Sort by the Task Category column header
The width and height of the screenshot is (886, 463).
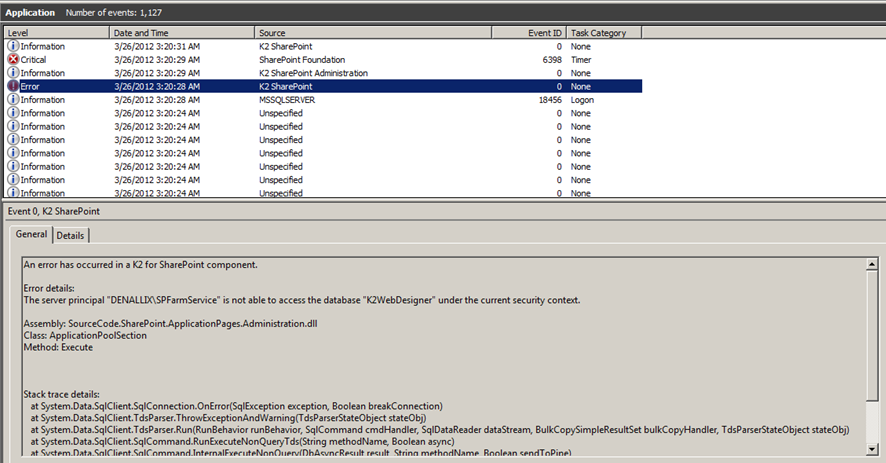point(604,33)
